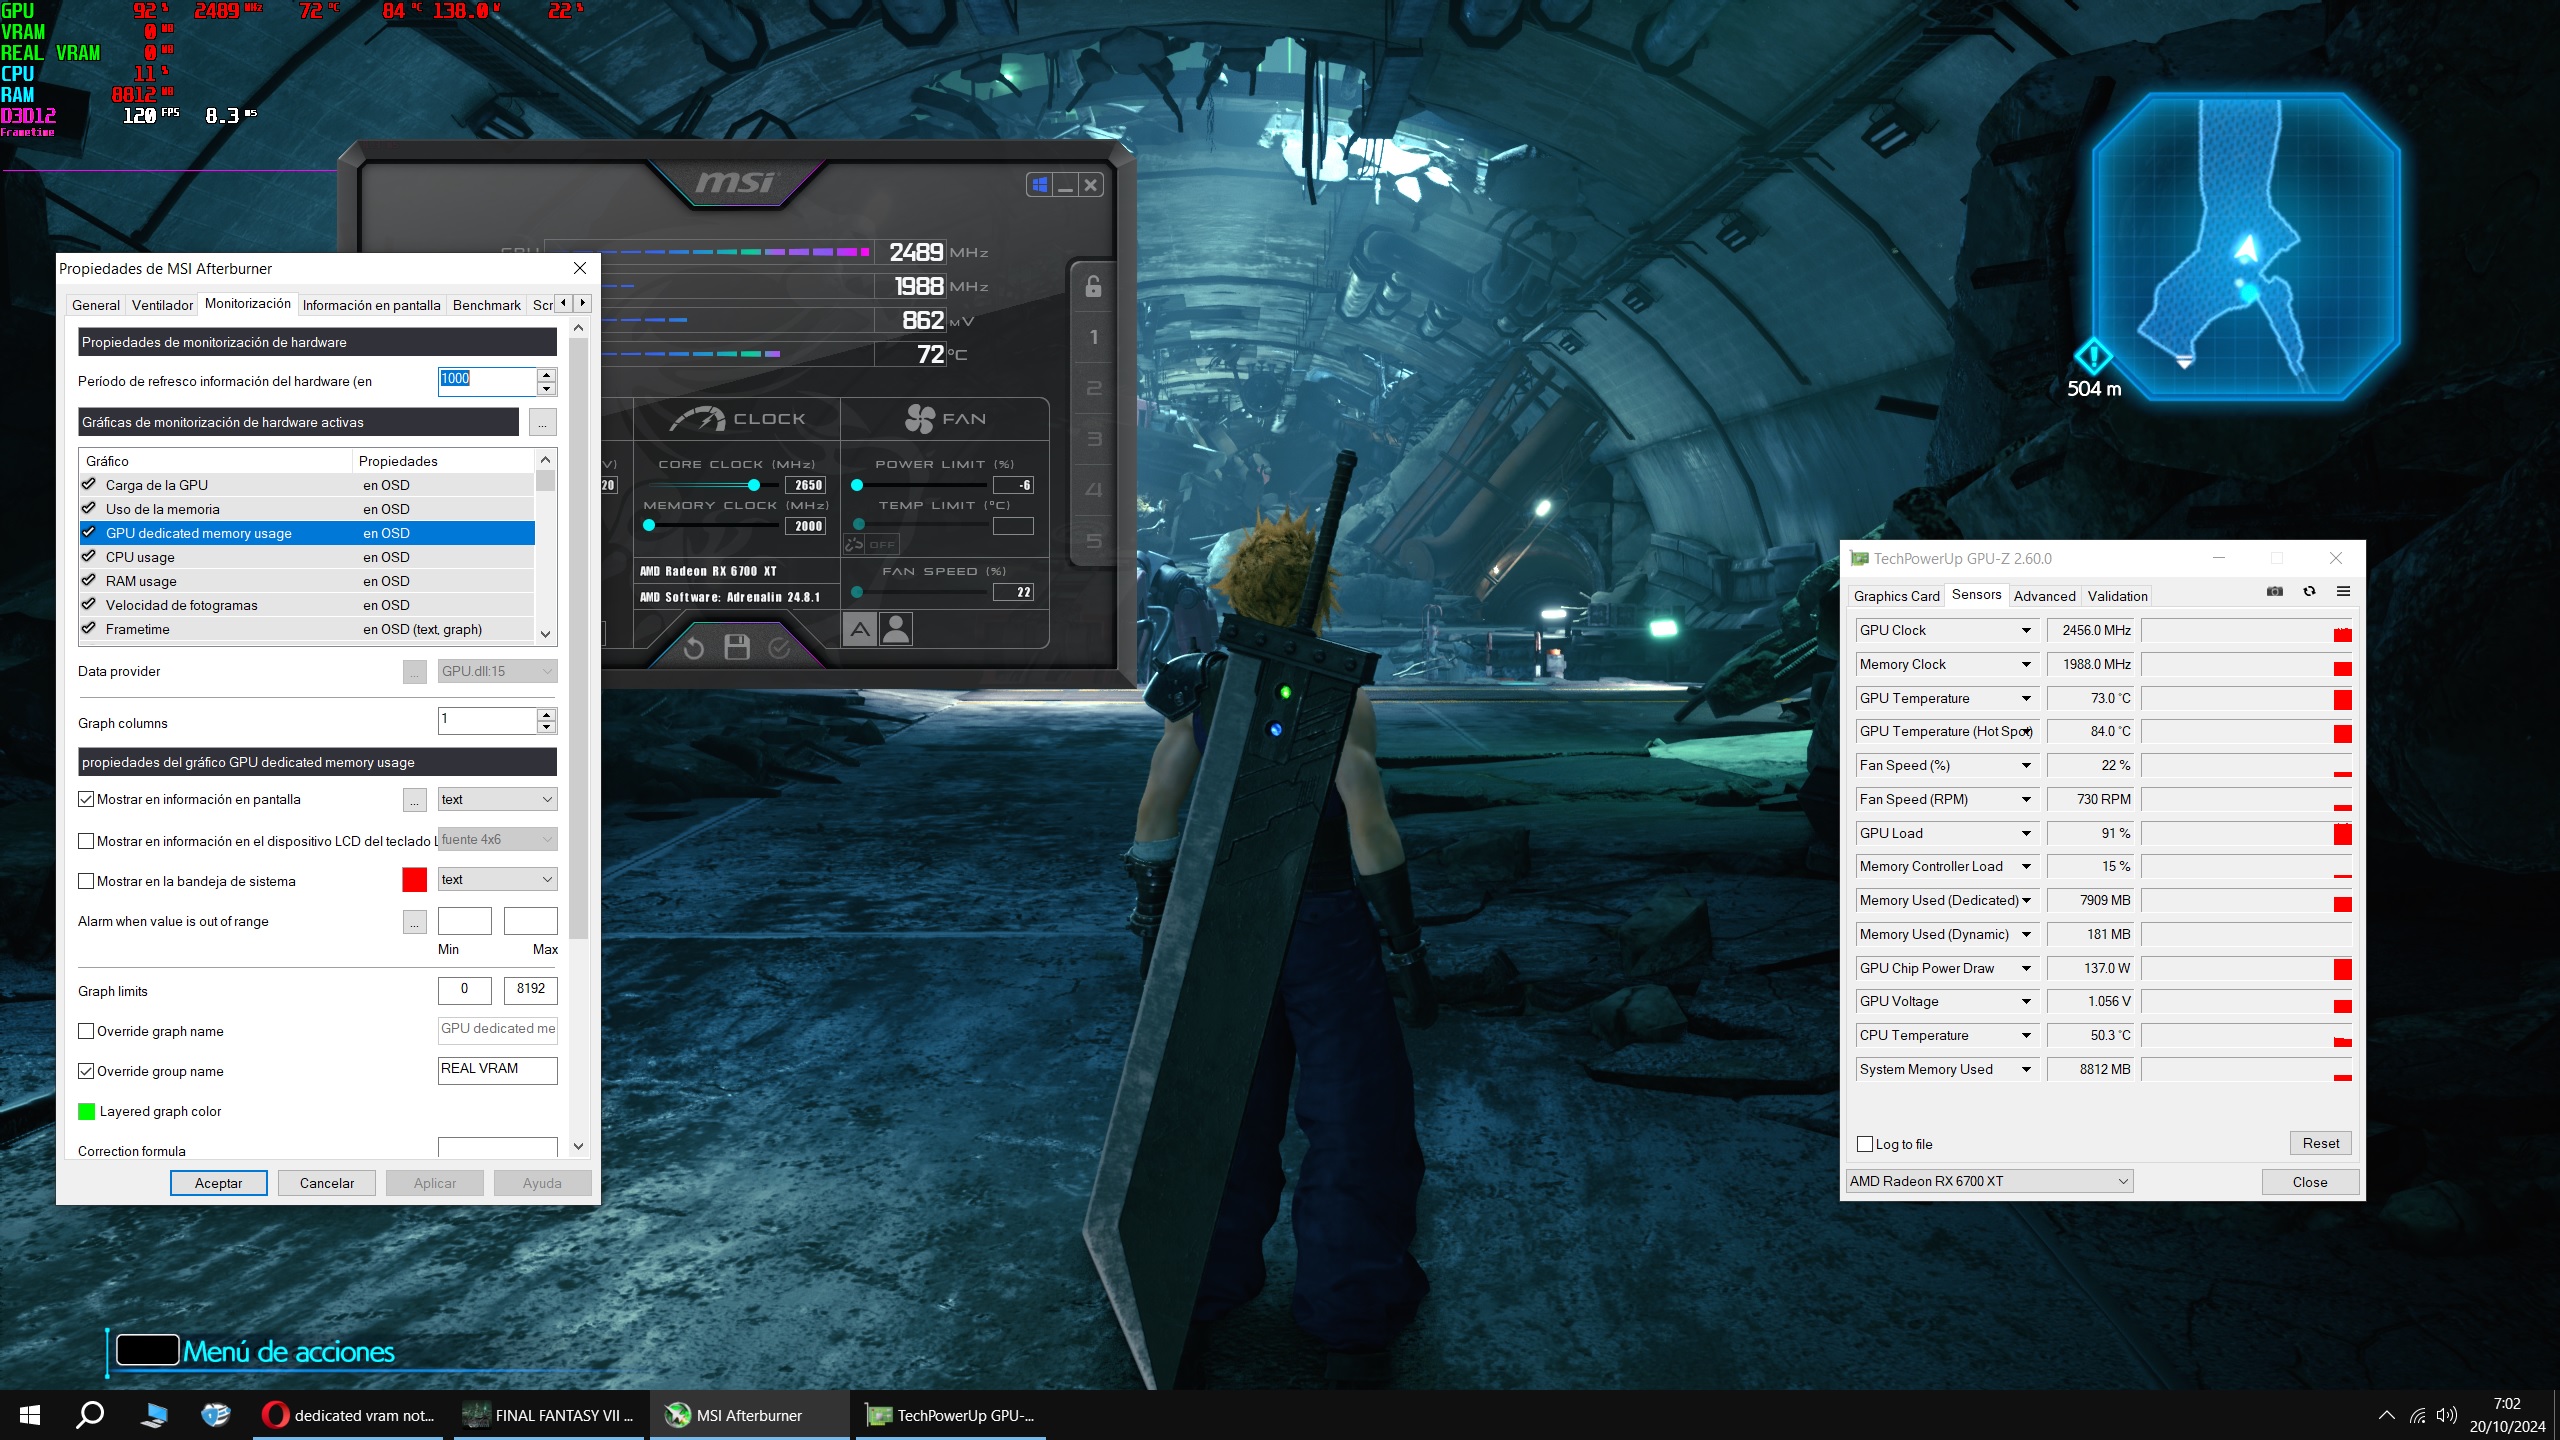The width and height of the screenshot is (2560, 1440).
Task: Switch to FINAL FANTASY VII taskbar button
Action: click(549, 1415)
